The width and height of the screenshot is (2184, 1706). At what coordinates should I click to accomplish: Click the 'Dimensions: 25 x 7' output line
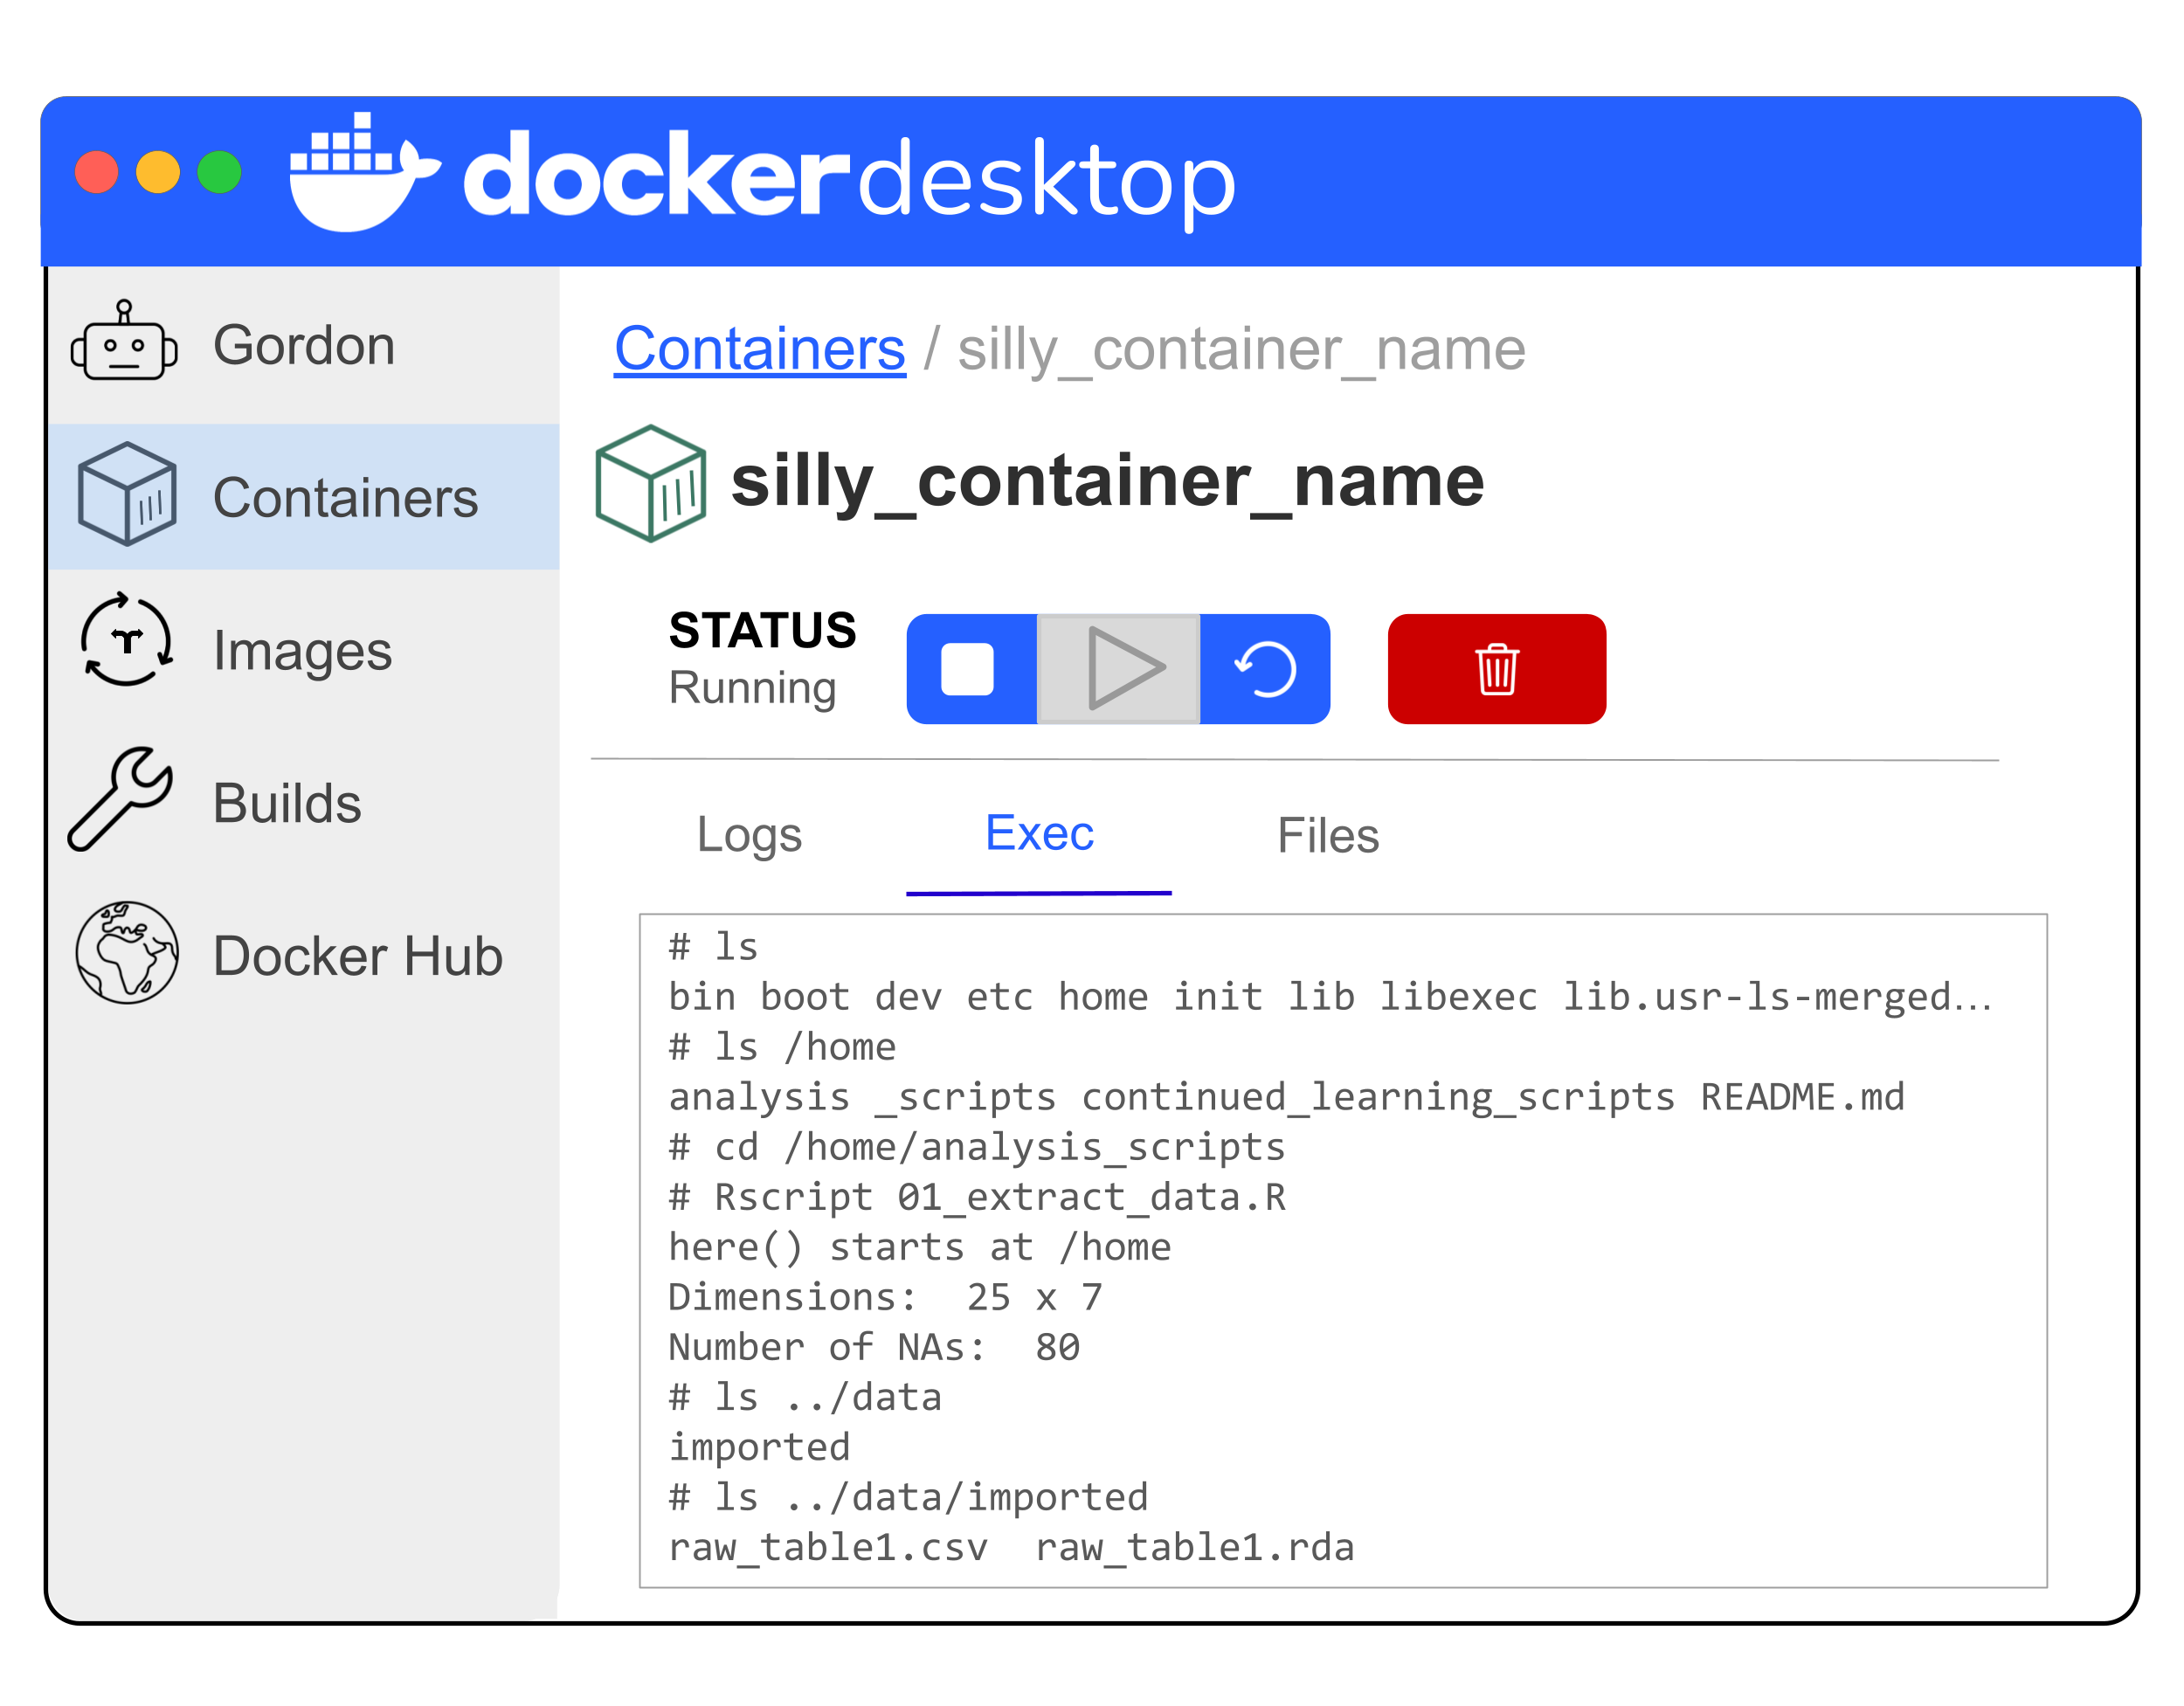885,1297
